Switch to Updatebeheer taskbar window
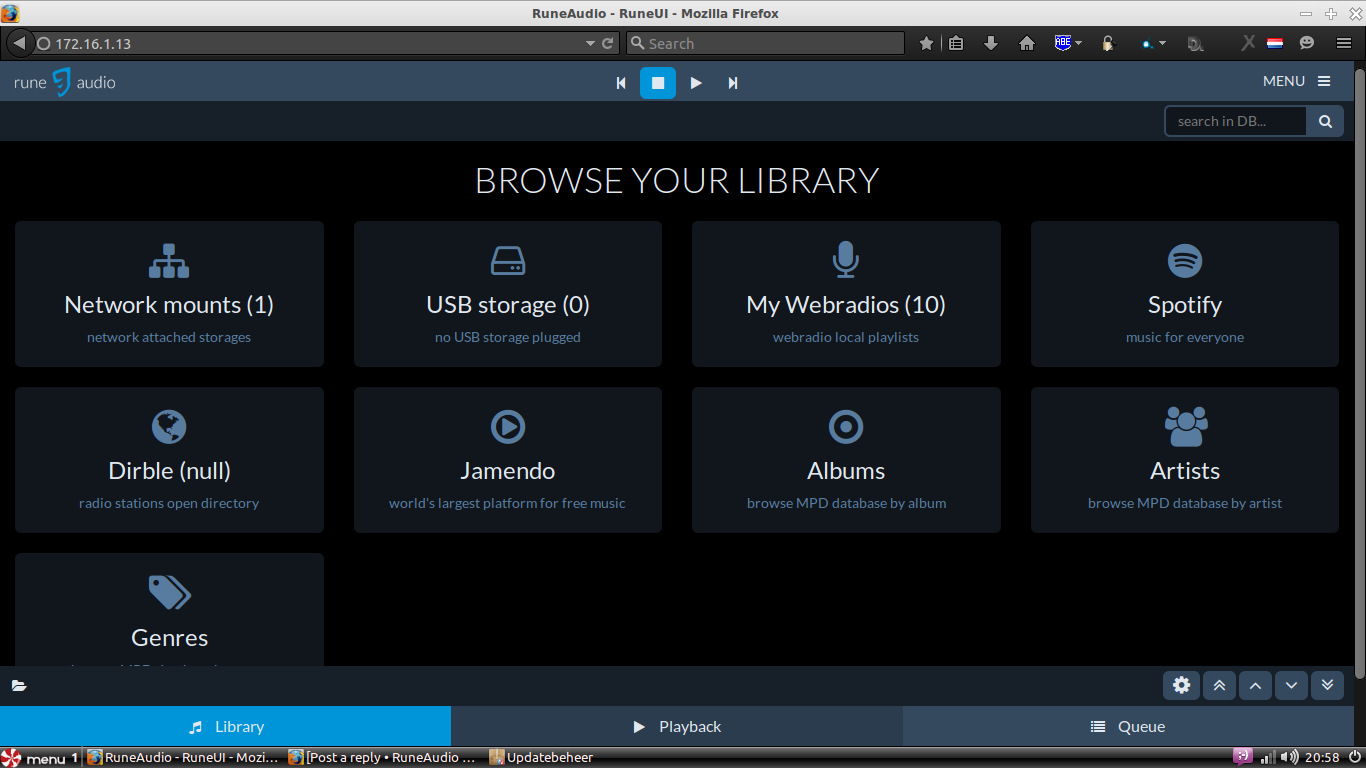The image size is (1366, 768). (542, 758)
